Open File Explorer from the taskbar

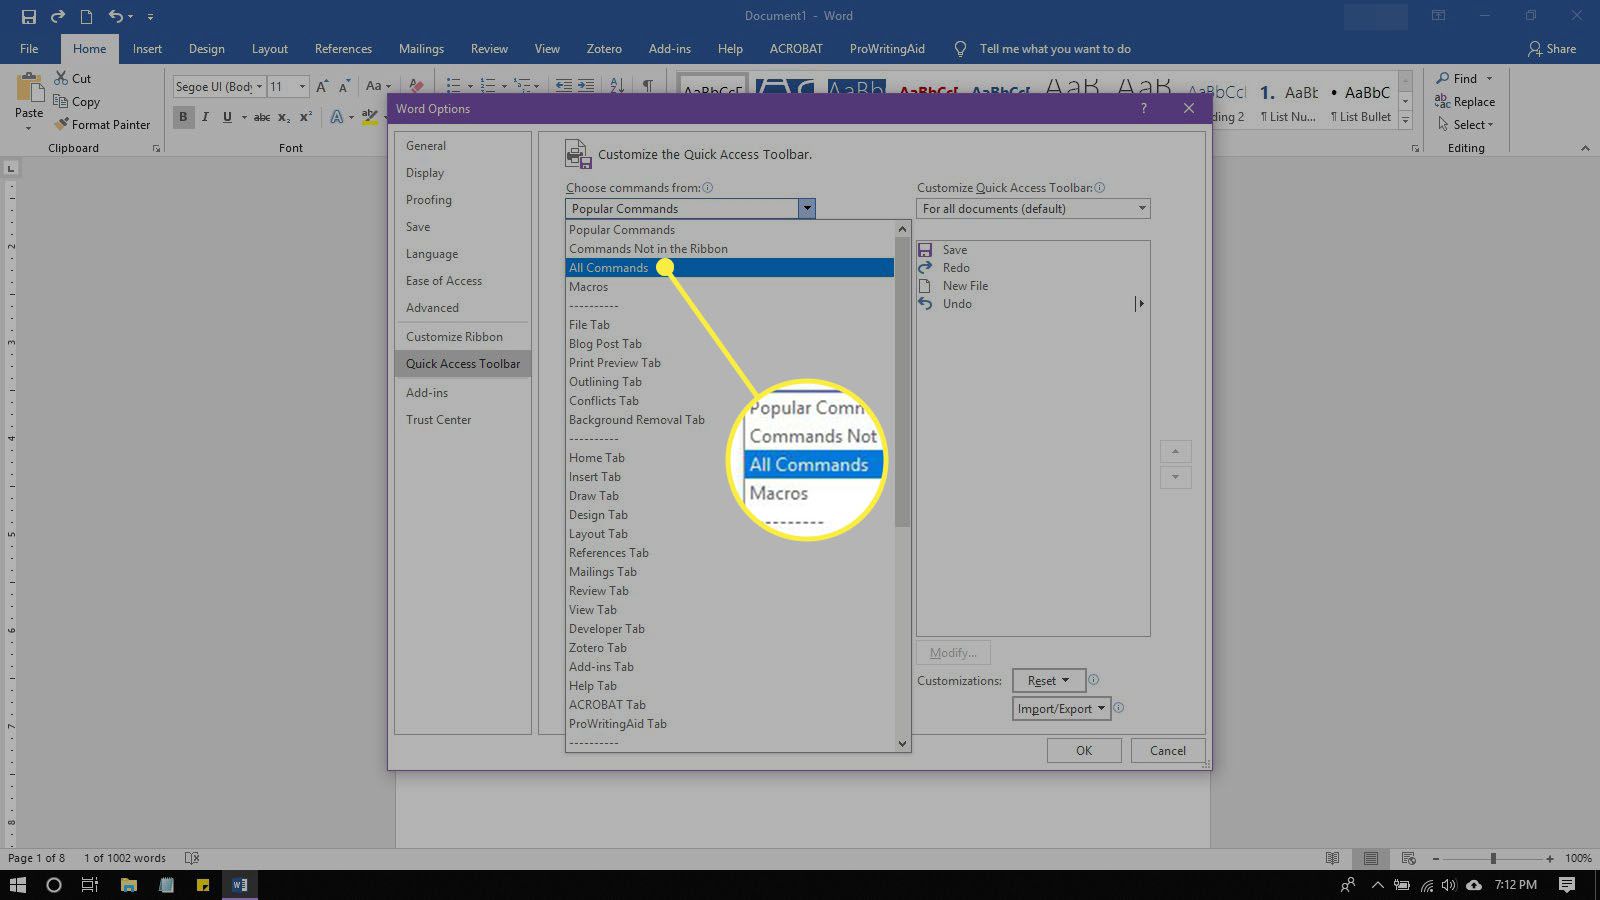pyautogui.click(x=128, y=885)
